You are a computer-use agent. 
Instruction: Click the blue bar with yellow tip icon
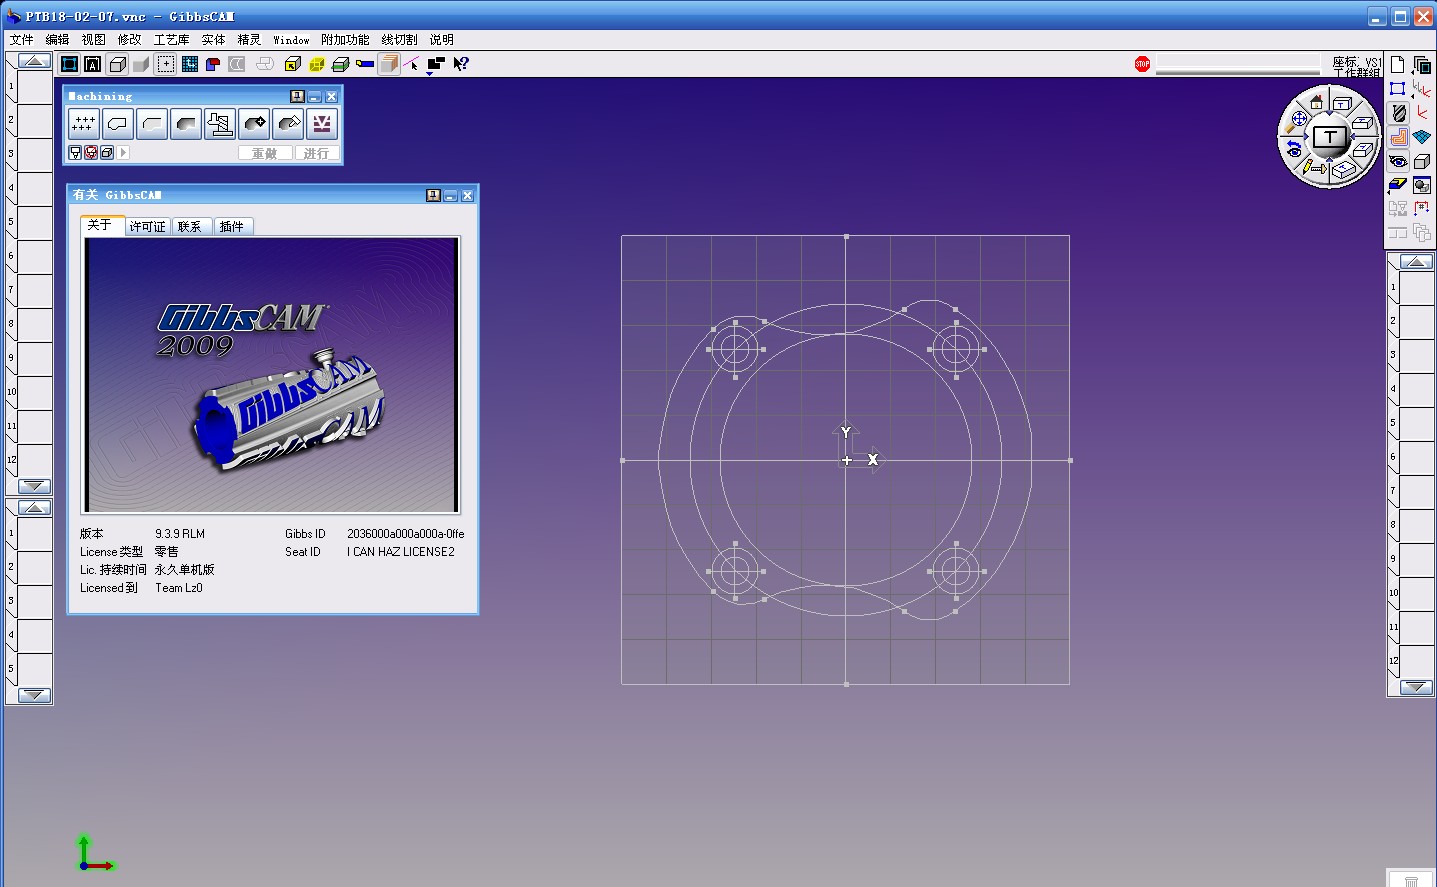(x=365, y=64)
